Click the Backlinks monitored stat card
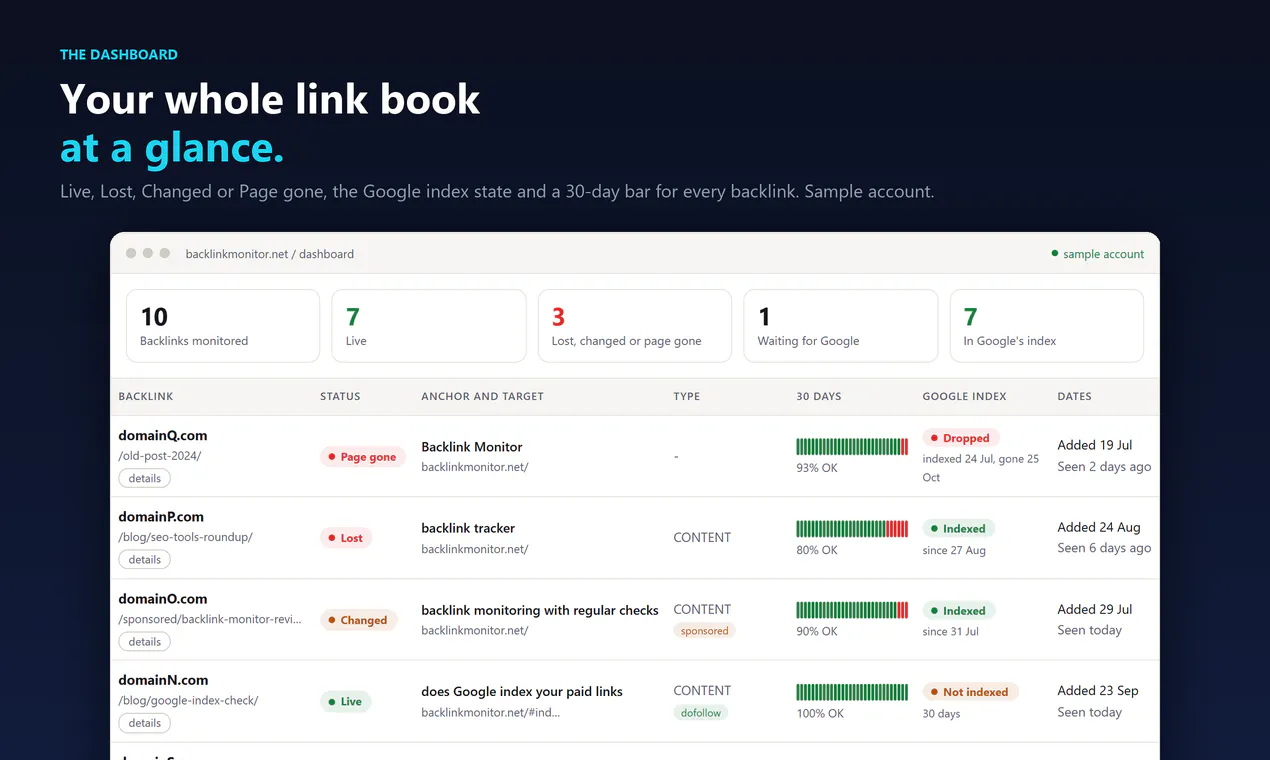Image resolution: width=1270 pixels, height=760 pixels. point(223,326)
